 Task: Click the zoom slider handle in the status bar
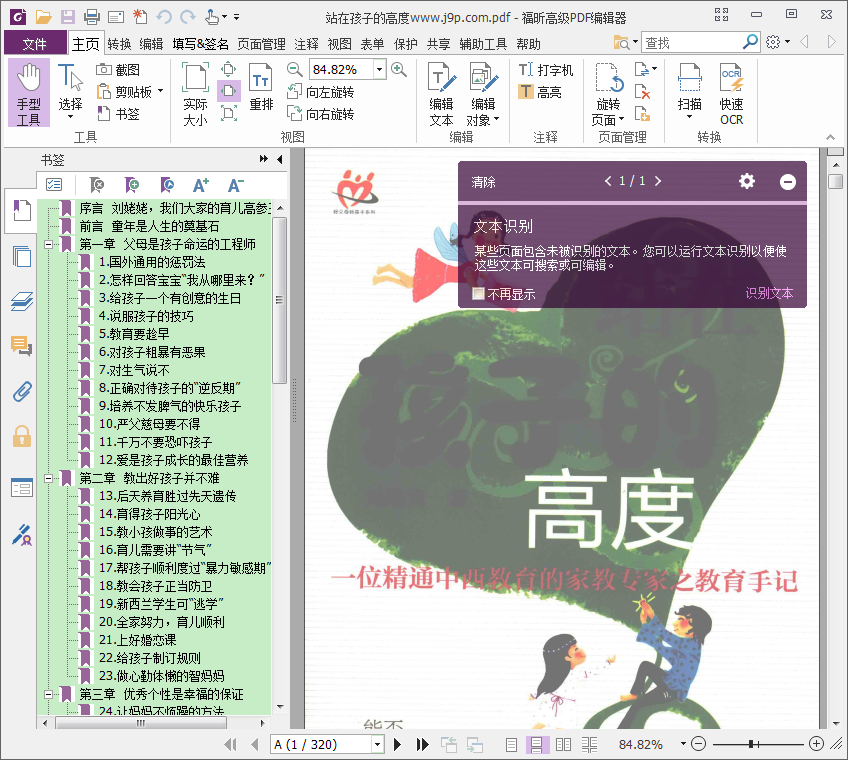click(x=751, y=744)
